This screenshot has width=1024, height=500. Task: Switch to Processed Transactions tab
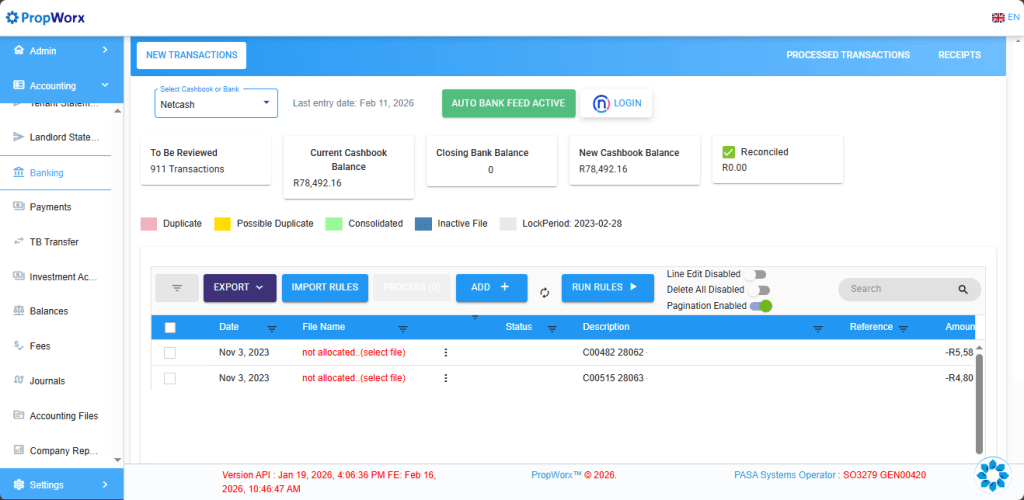click(x=847, y=55)
